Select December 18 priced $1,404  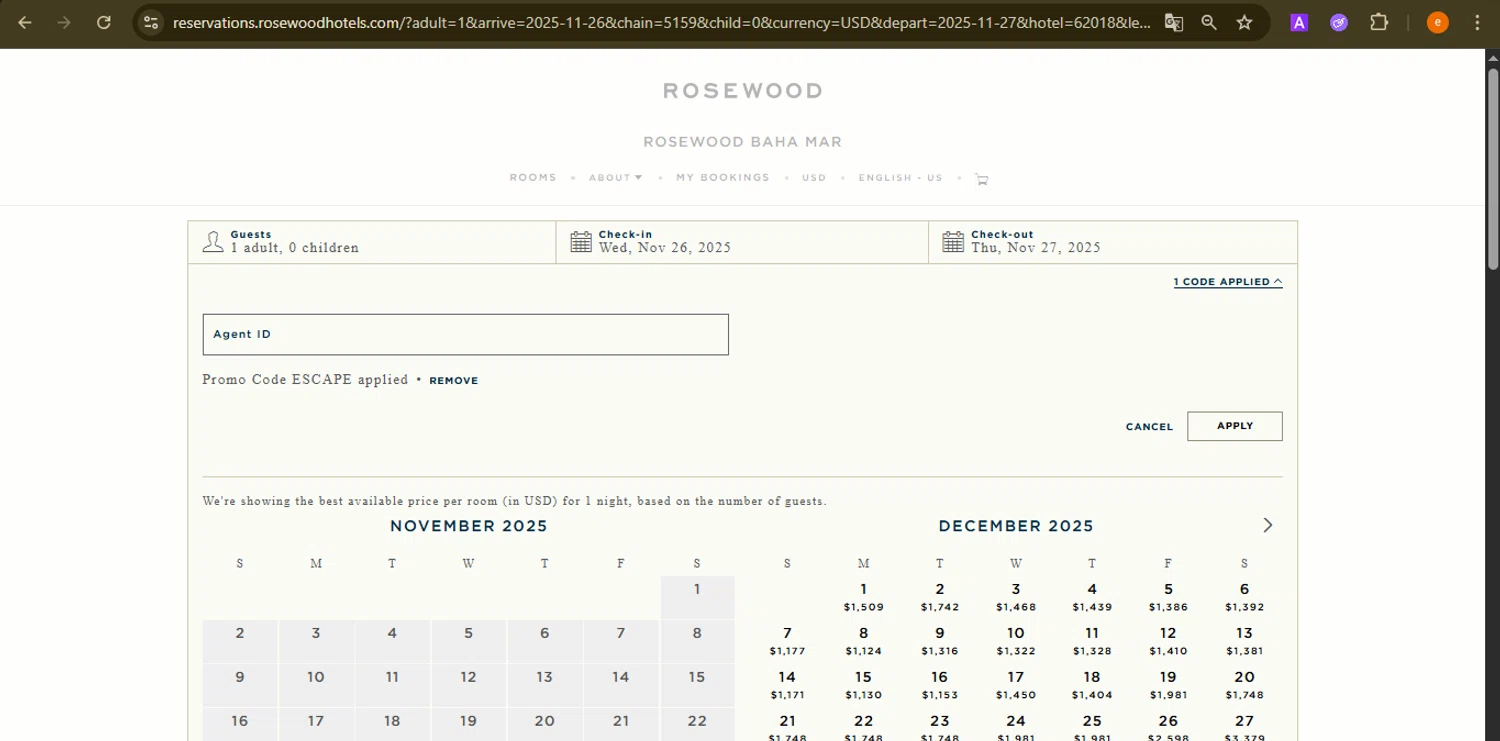tap(1092, 685)
